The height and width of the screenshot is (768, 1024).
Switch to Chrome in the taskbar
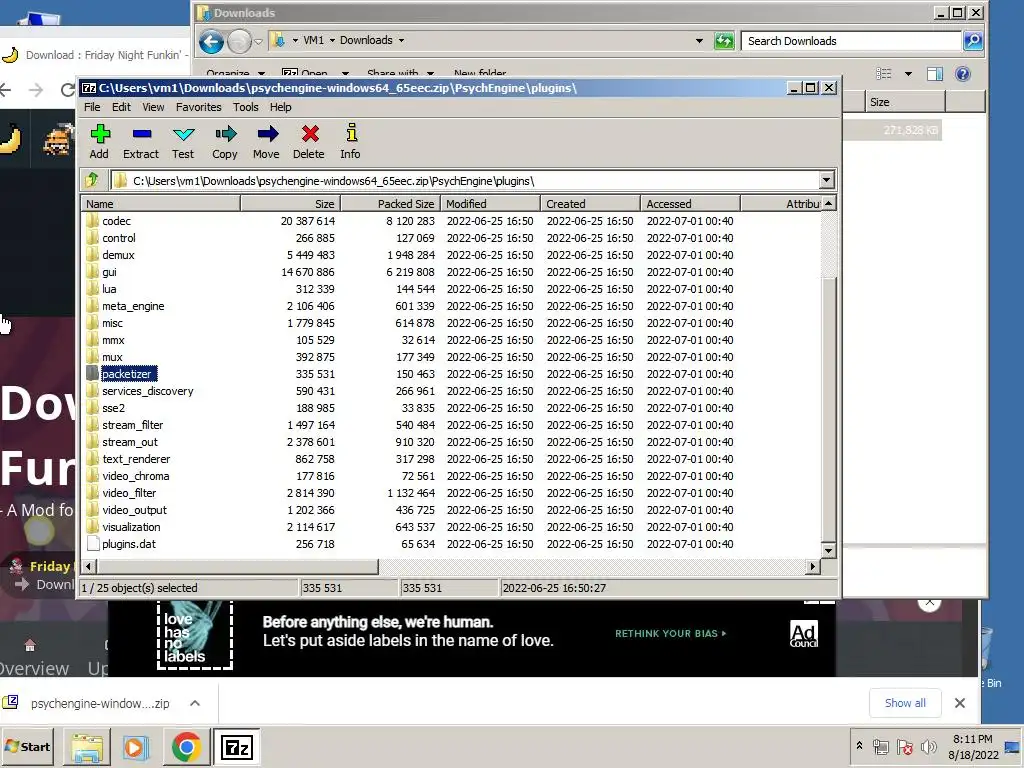(x=186, y=747)
